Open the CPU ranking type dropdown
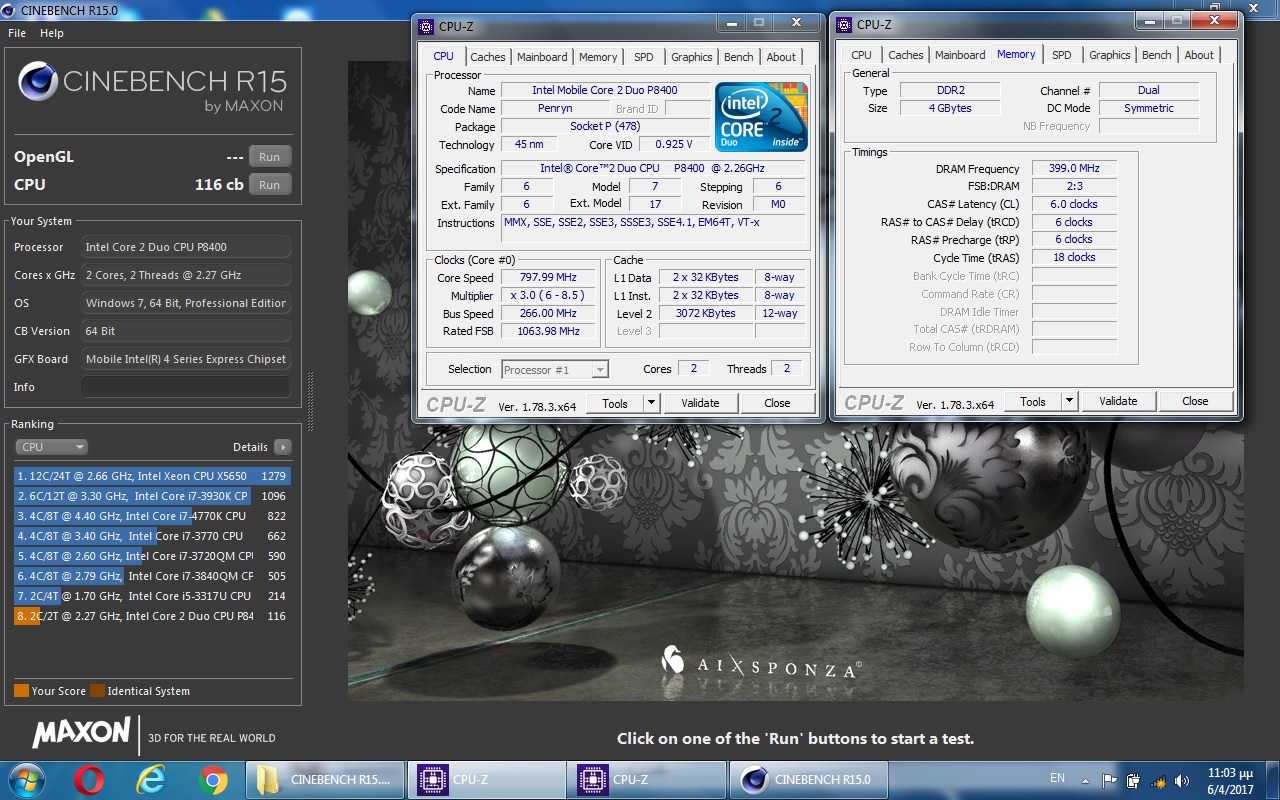Screen dimensions: 1280x800 (51, 447)
